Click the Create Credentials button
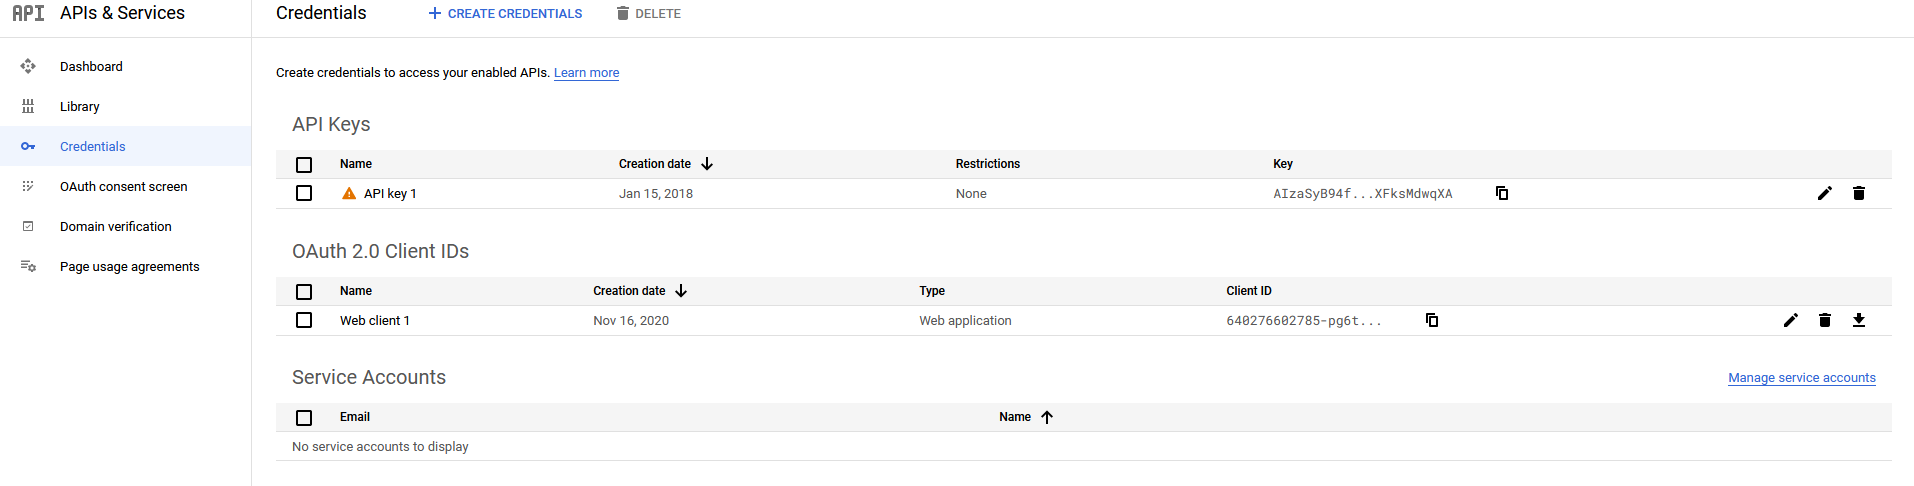Screen dimensions: 1914x486 tap(505, 14)
